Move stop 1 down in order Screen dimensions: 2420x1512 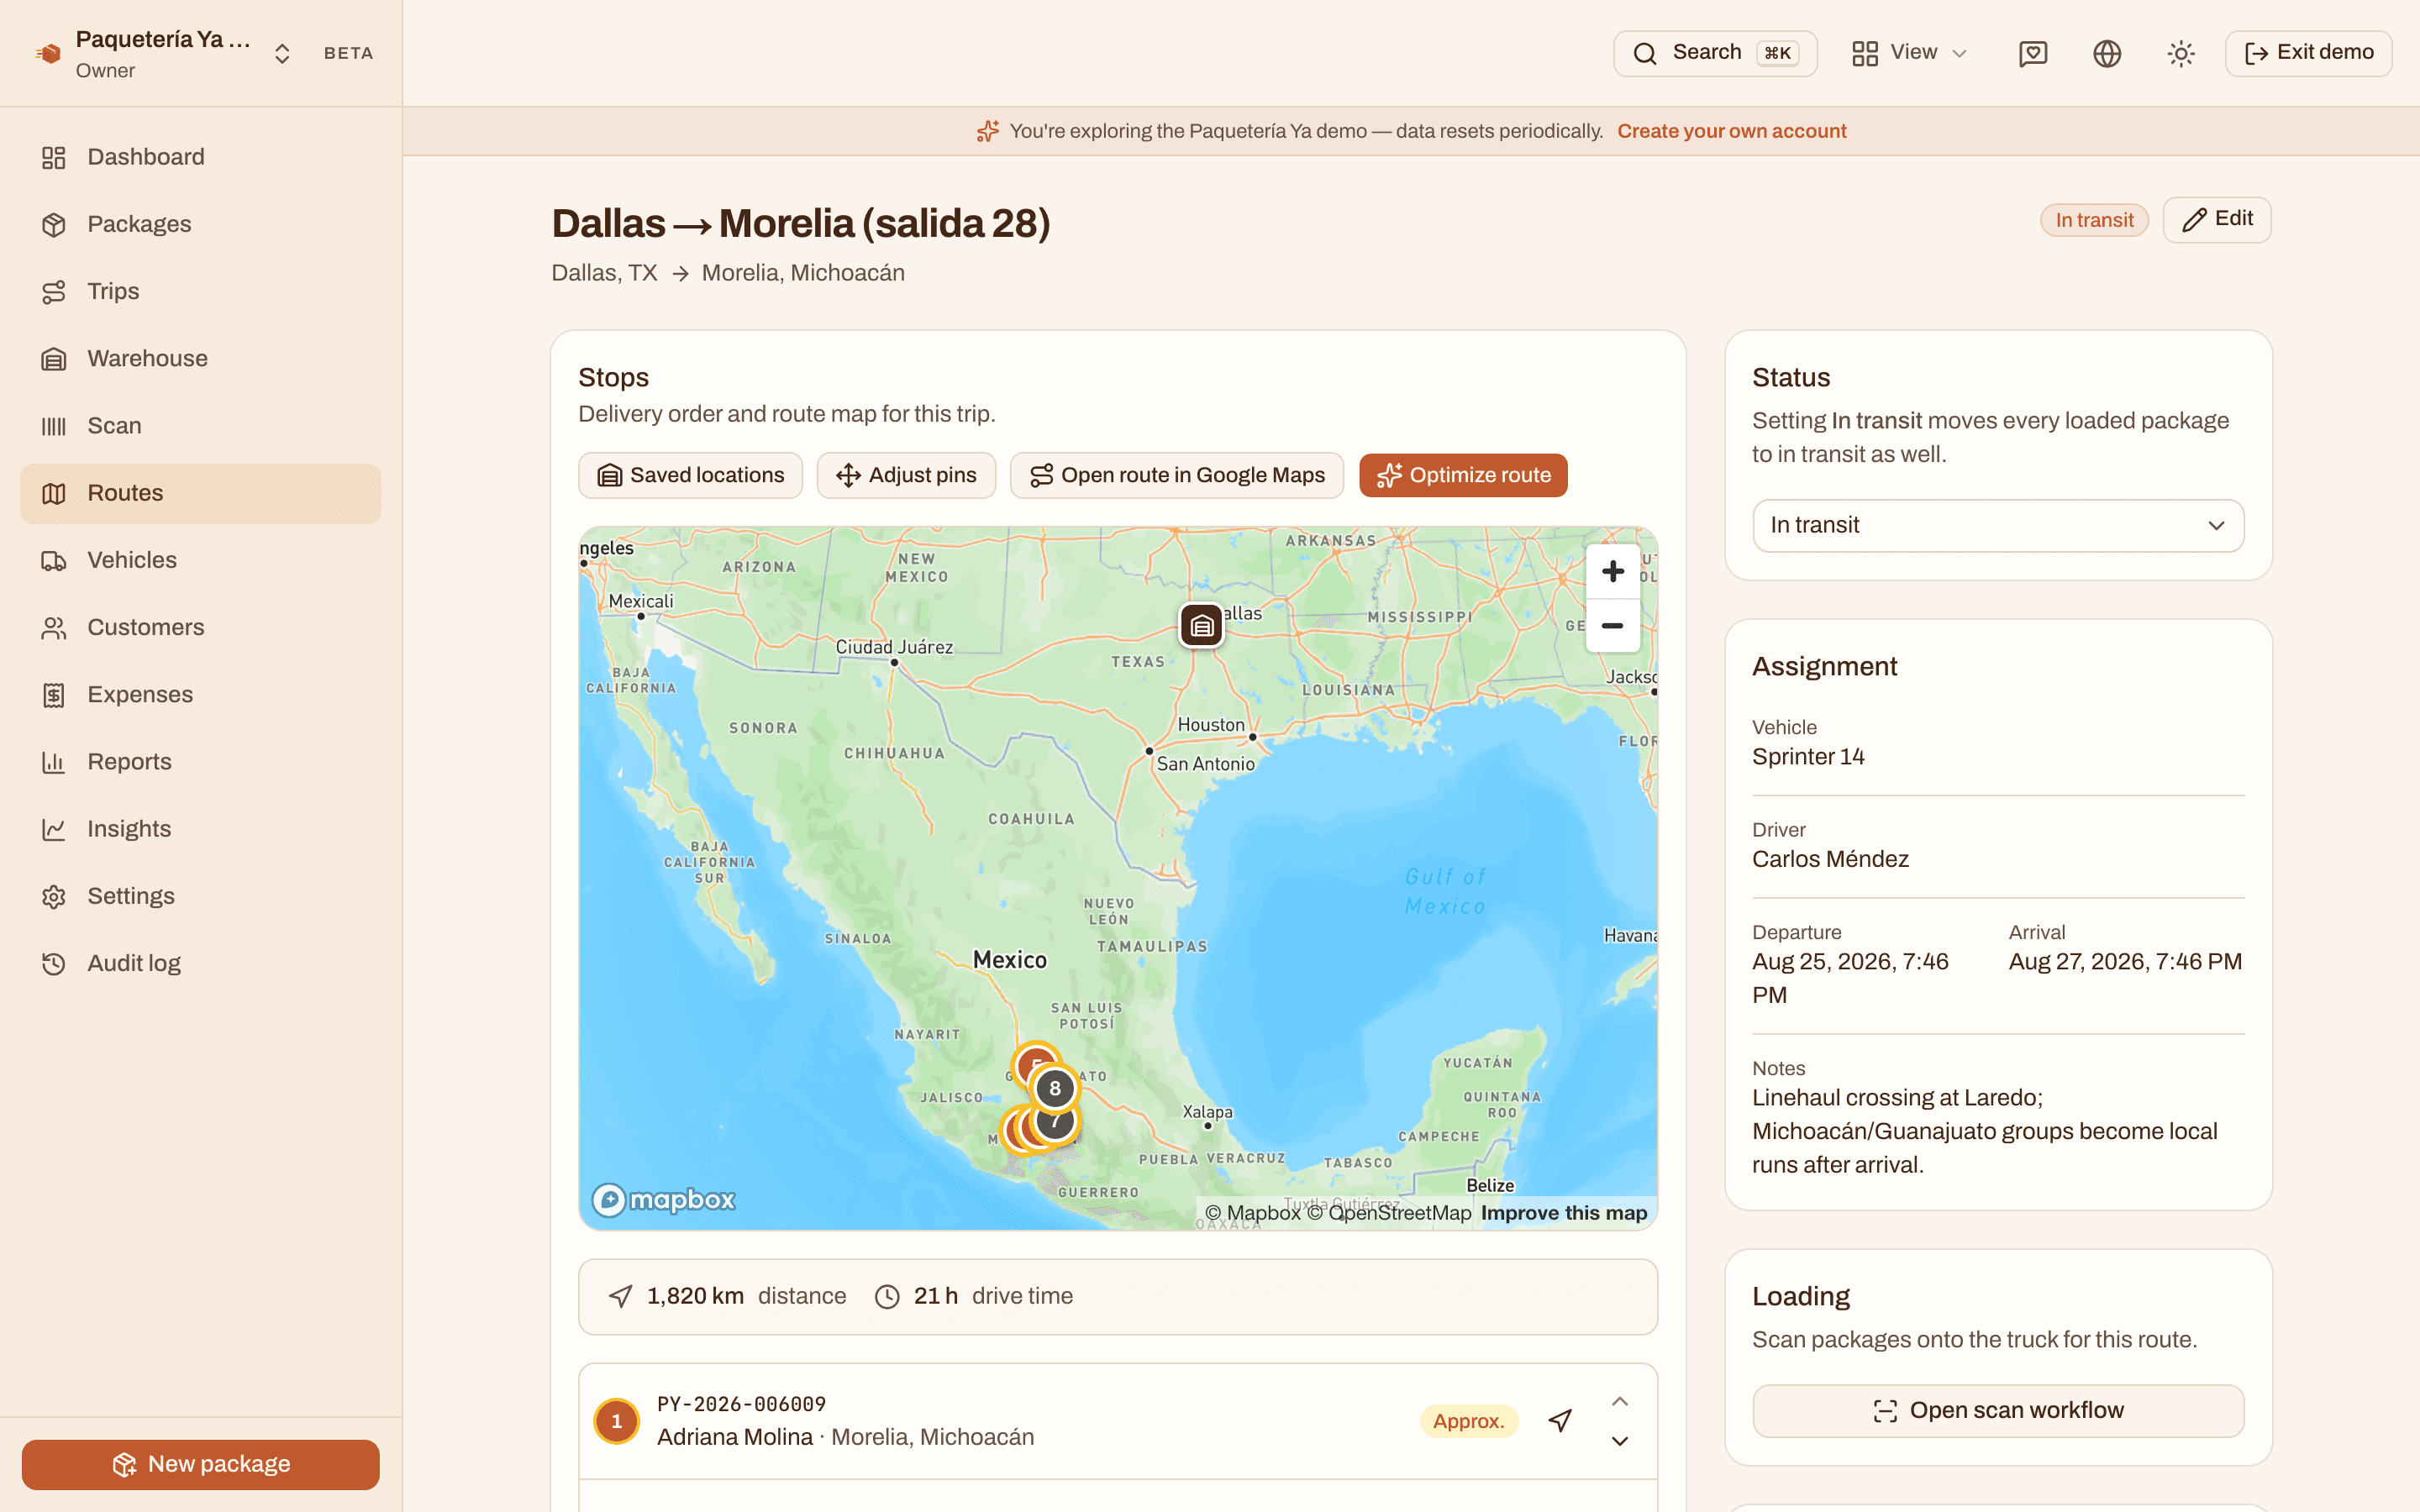[1620, 1441]
